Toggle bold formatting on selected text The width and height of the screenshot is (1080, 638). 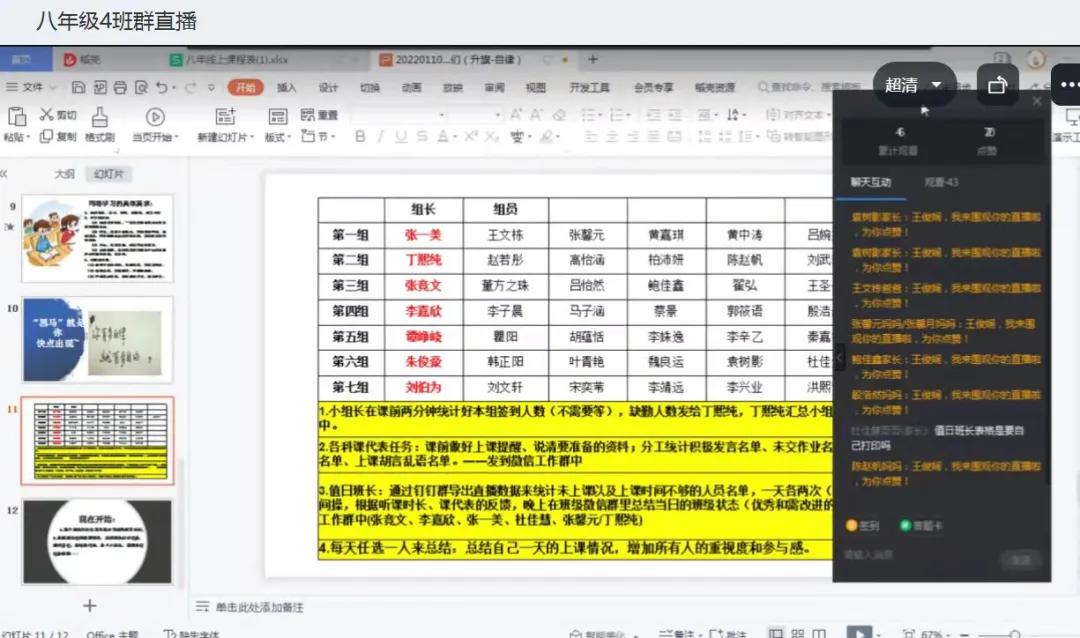click(359, 134)
